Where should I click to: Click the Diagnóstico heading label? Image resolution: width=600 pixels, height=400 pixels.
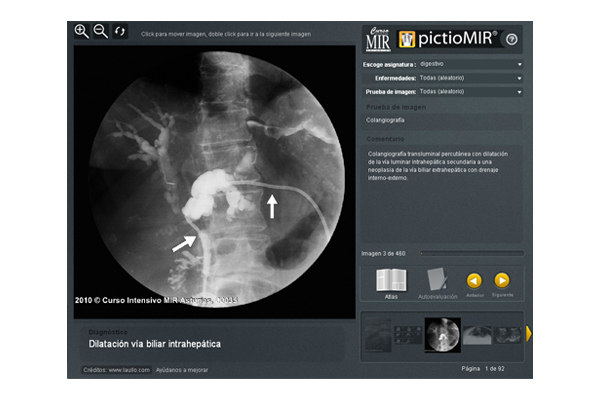[x=108, y=332]
